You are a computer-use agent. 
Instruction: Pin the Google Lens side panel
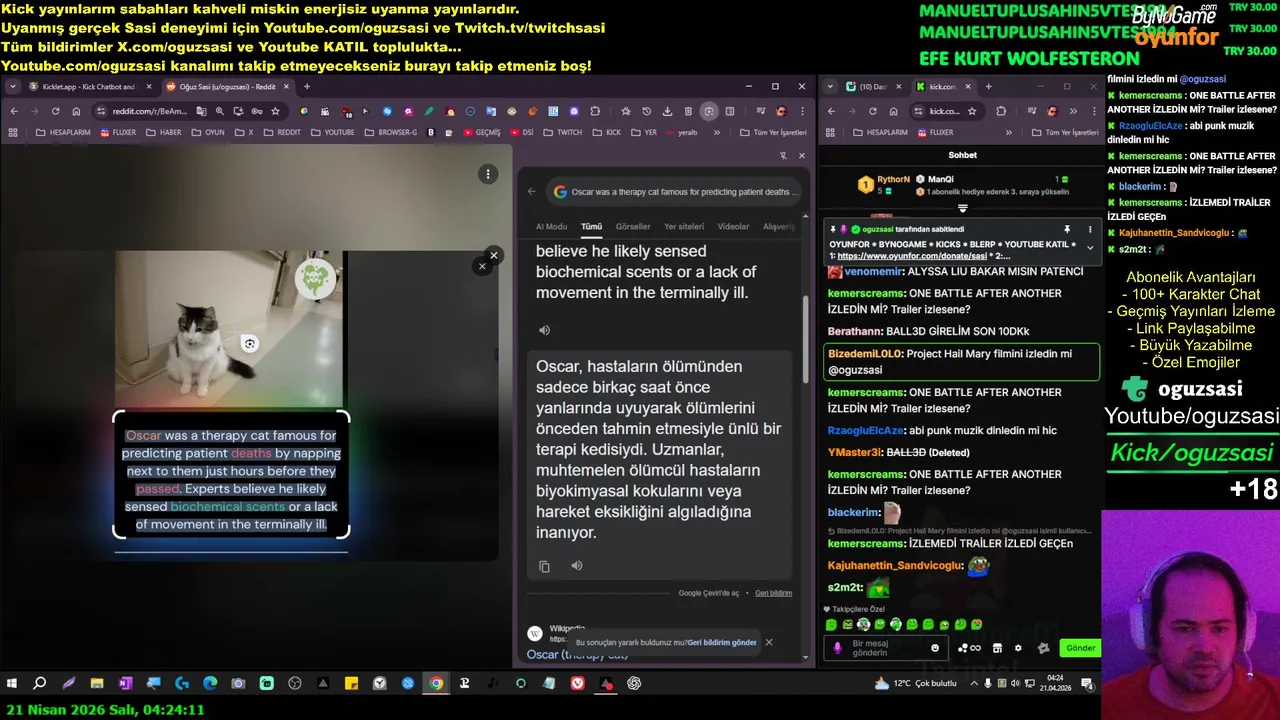click(783, 155)
